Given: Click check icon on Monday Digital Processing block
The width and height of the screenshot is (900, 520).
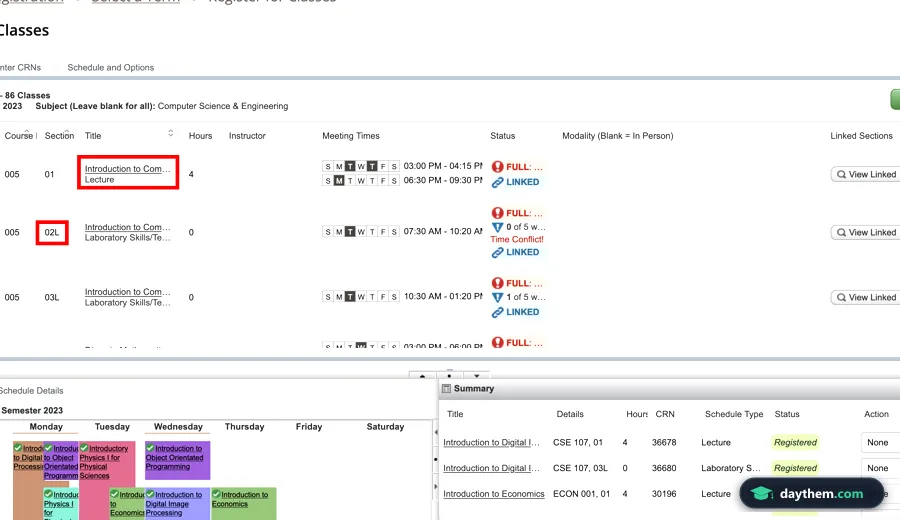Looking at the screenshot, I should coord(18,448).
